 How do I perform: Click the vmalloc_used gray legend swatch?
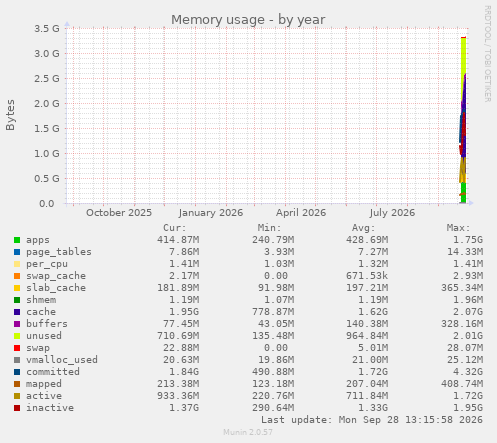[17, 360]
